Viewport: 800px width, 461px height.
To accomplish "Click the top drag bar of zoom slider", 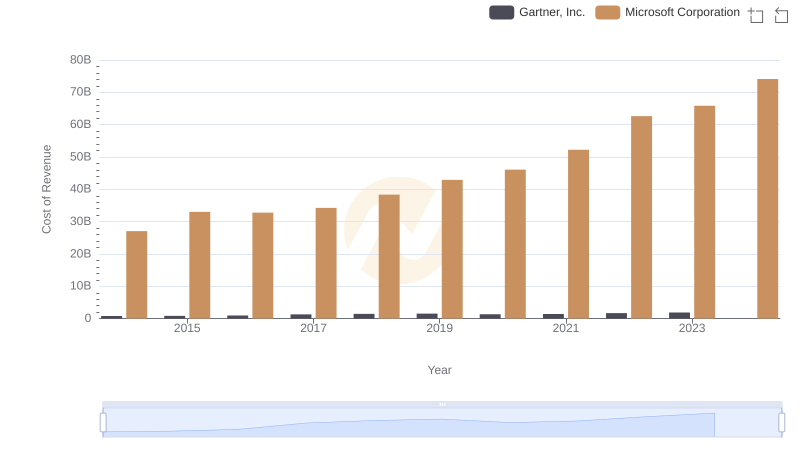I will [x=442, y=404].
